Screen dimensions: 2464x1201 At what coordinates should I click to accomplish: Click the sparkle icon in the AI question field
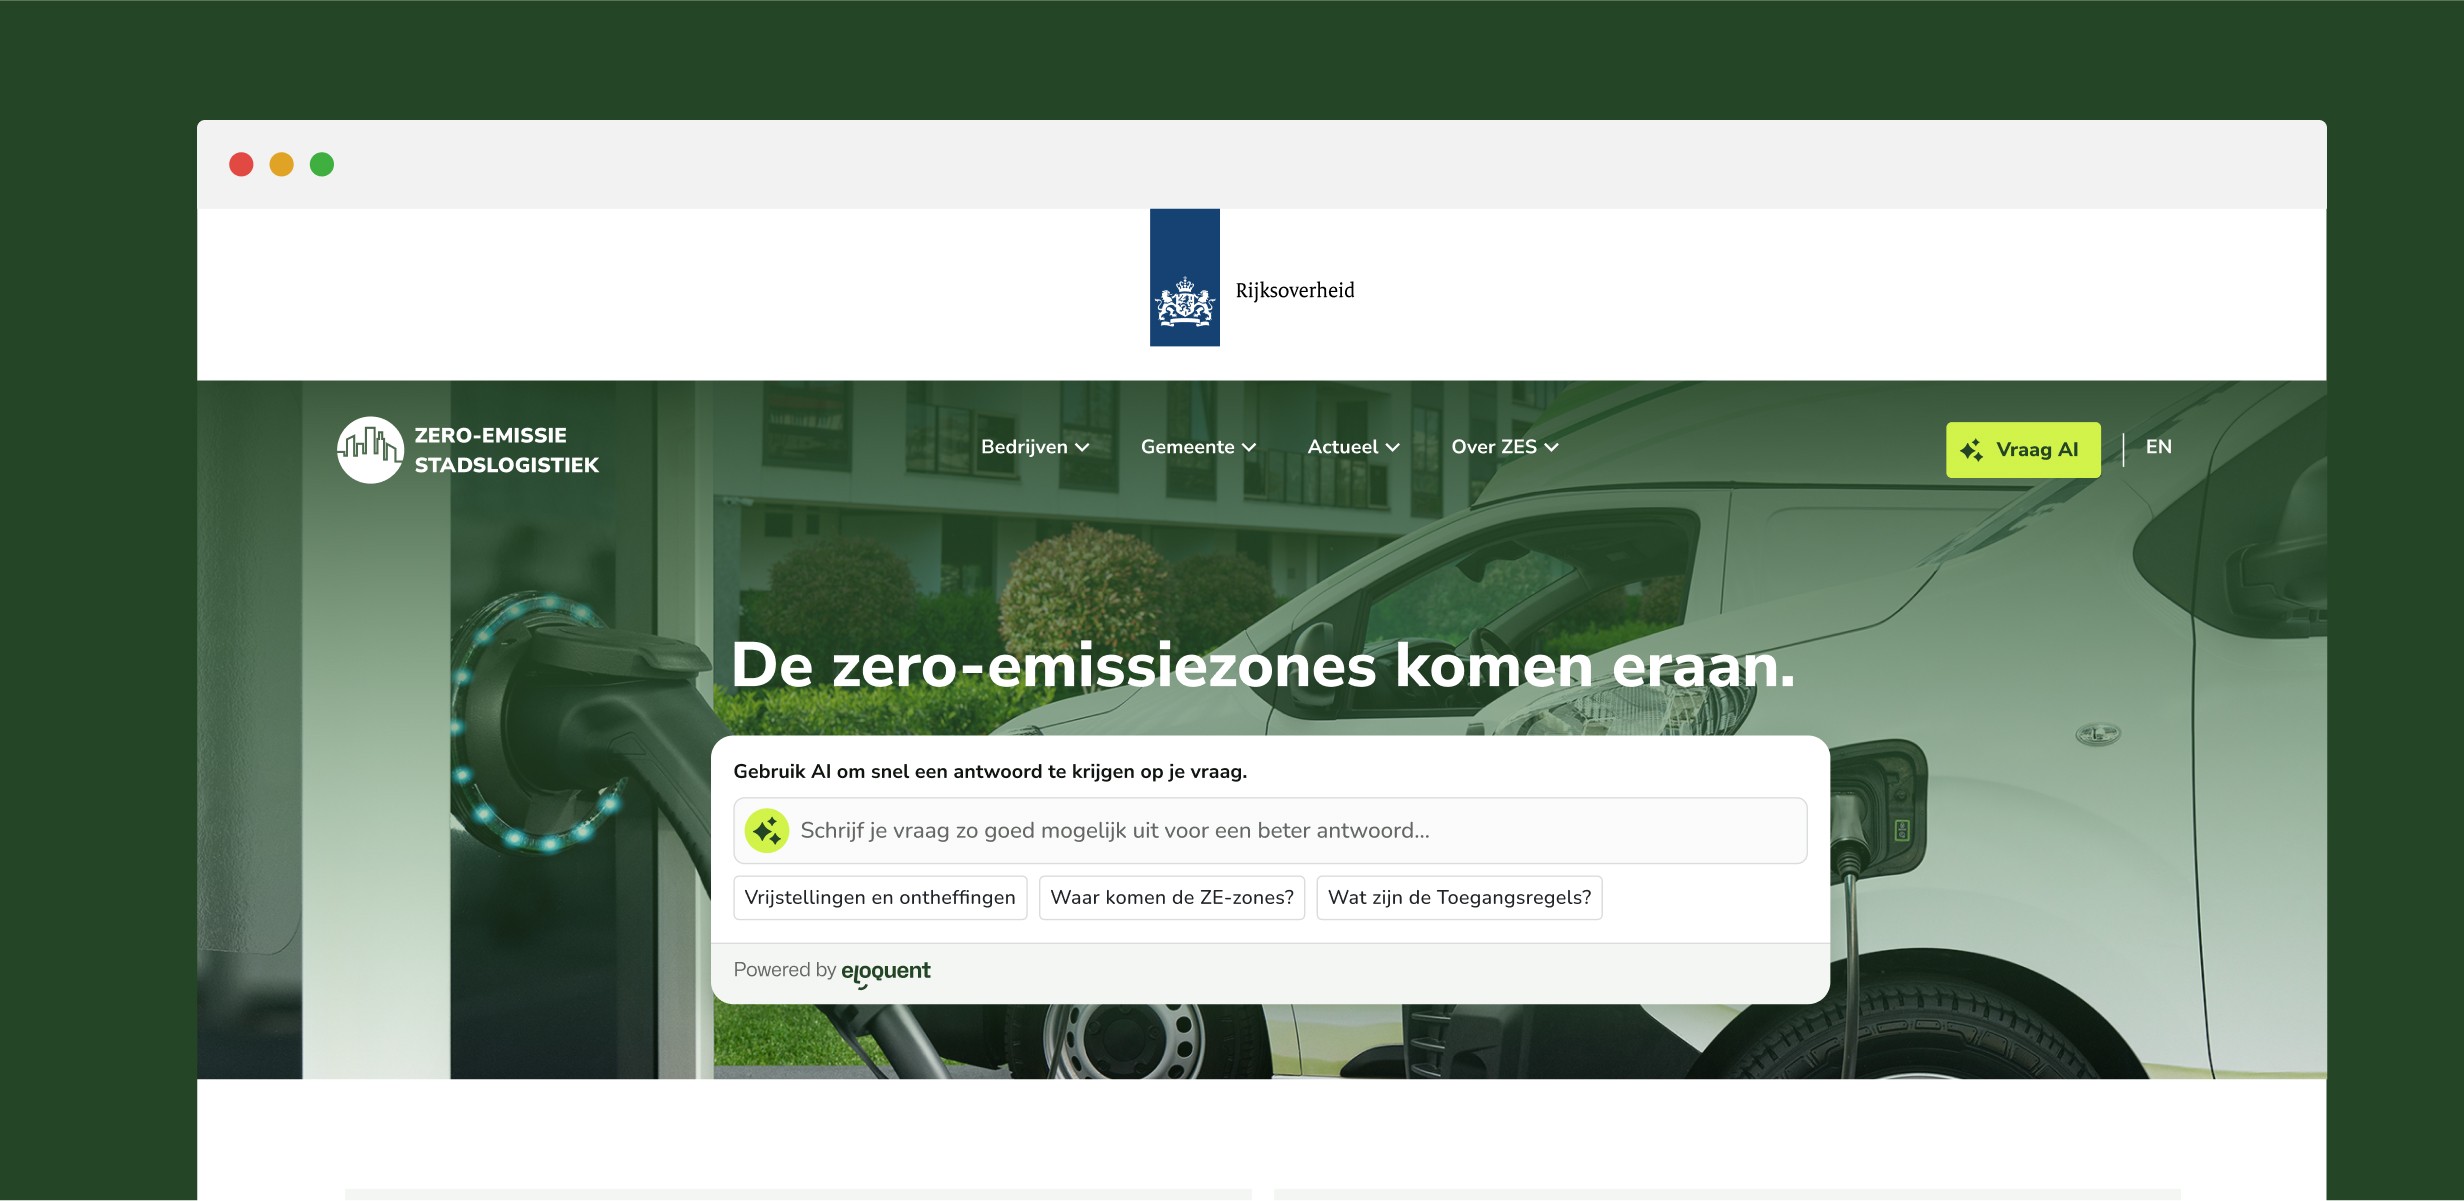coord(767,830)
